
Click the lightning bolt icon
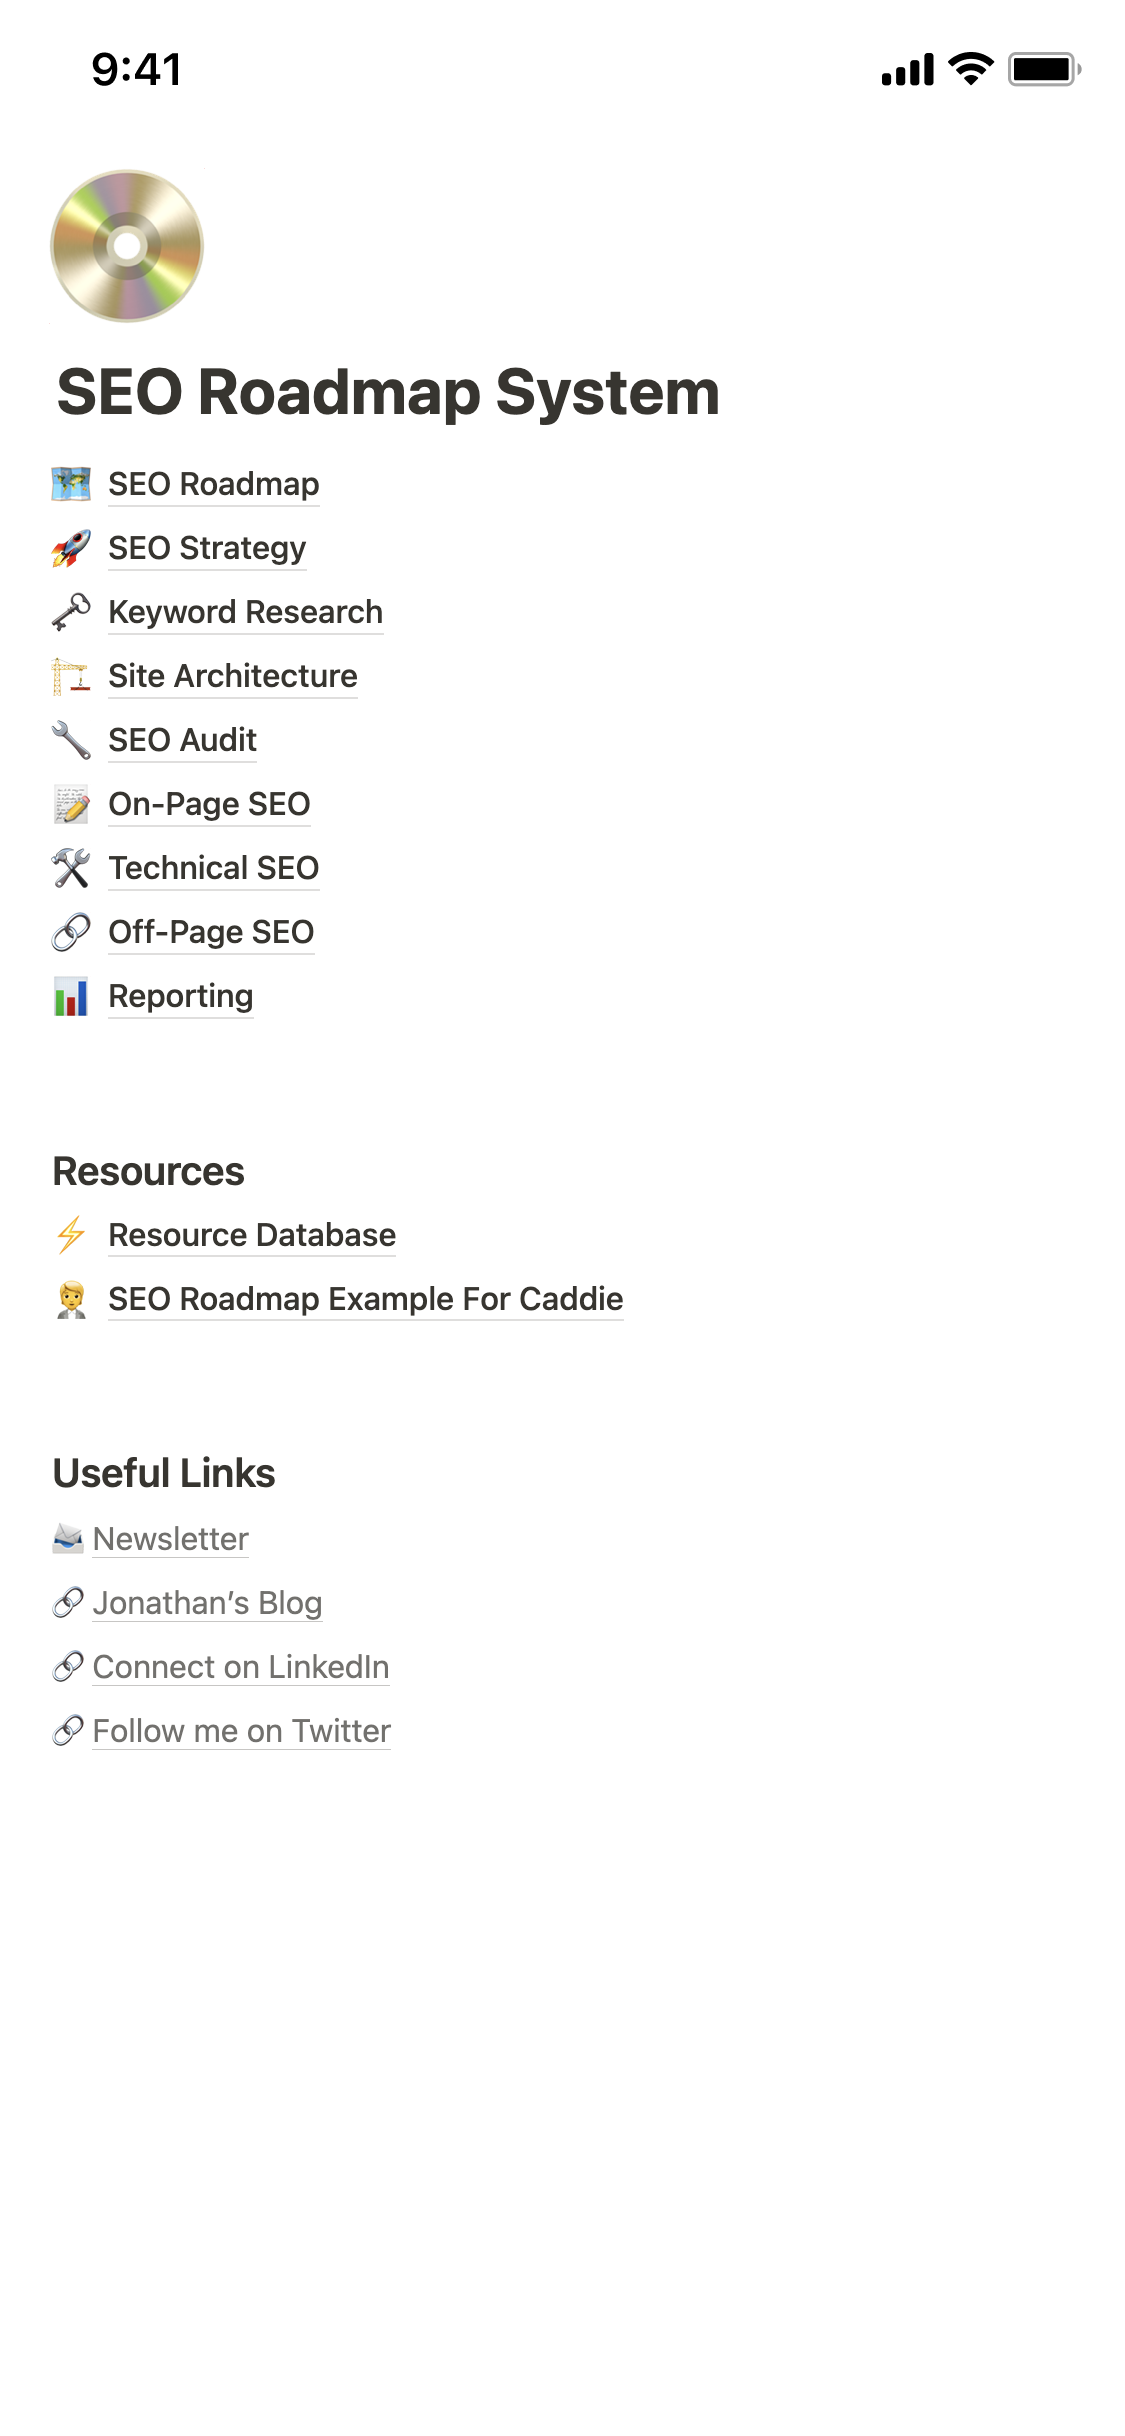[x=71, y=1235]
